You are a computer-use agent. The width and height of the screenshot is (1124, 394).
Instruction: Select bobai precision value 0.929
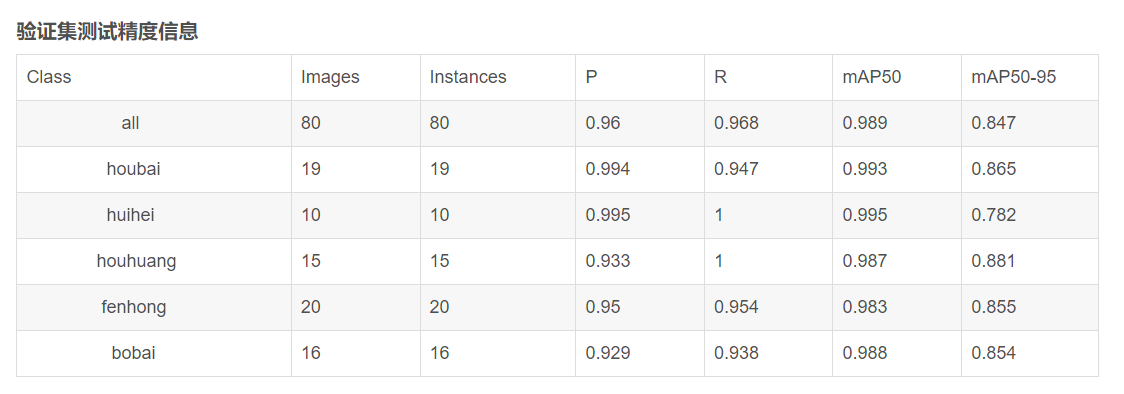pyautogui.click(x=608, y=353)
